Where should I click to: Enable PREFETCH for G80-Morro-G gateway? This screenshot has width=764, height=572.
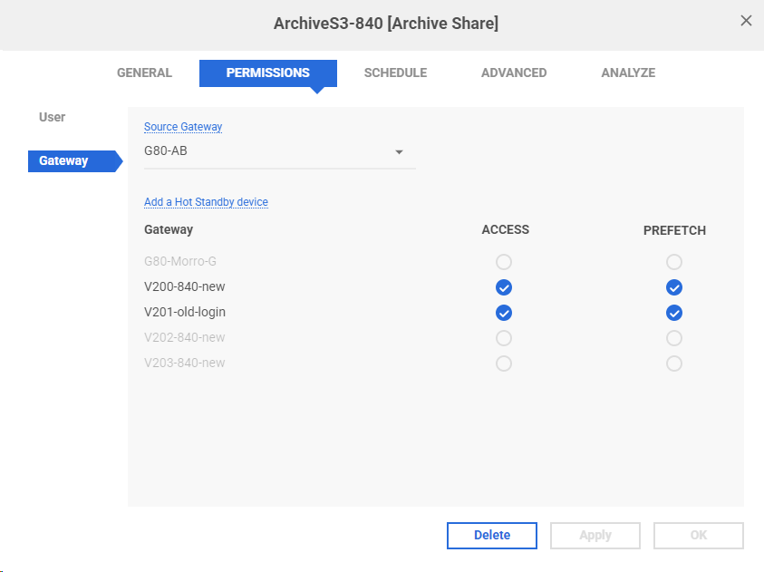[674, 262]
